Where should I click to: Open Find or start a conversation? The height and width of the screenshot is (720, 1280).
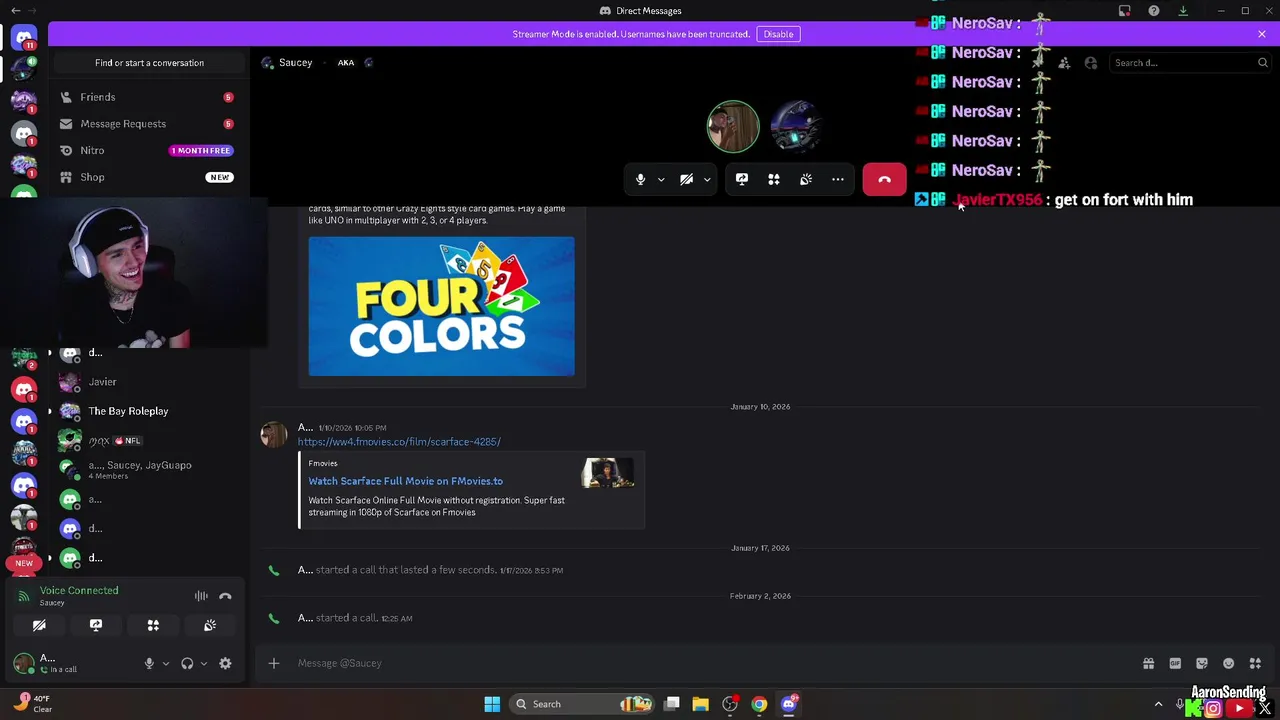[x=149, y=63]
